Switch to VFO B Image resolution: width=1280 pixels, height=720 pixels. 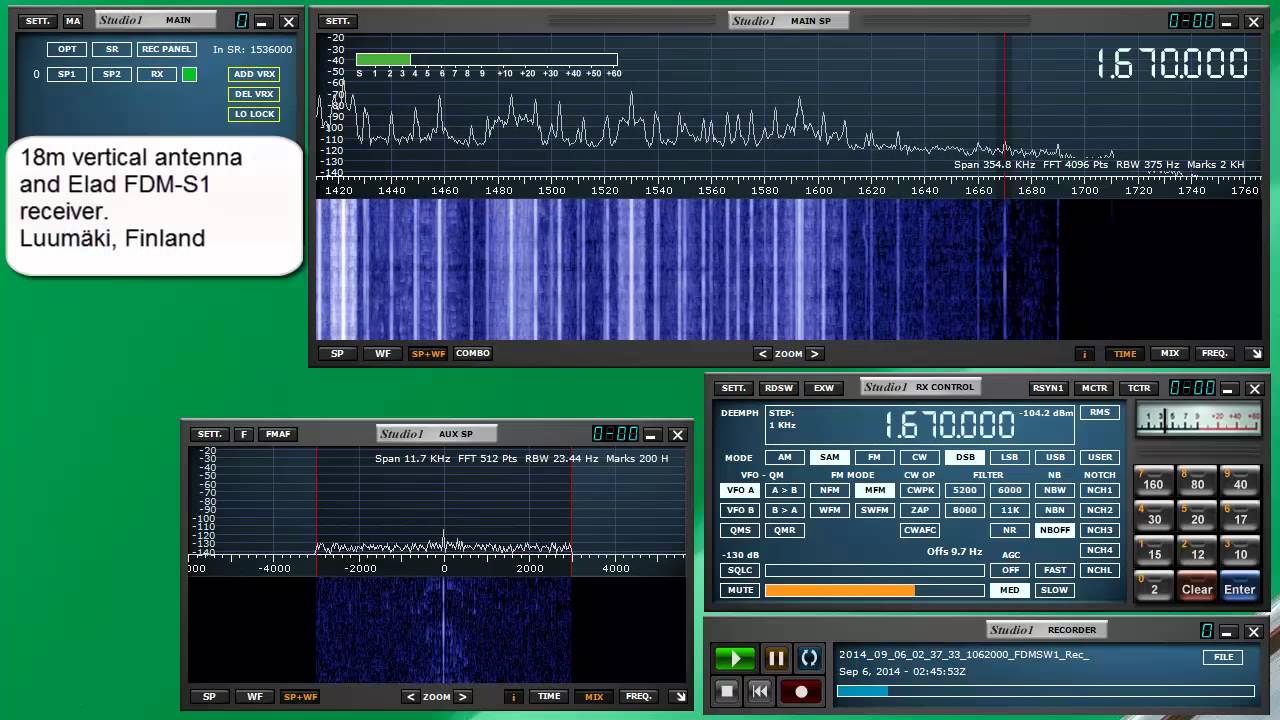740,510
